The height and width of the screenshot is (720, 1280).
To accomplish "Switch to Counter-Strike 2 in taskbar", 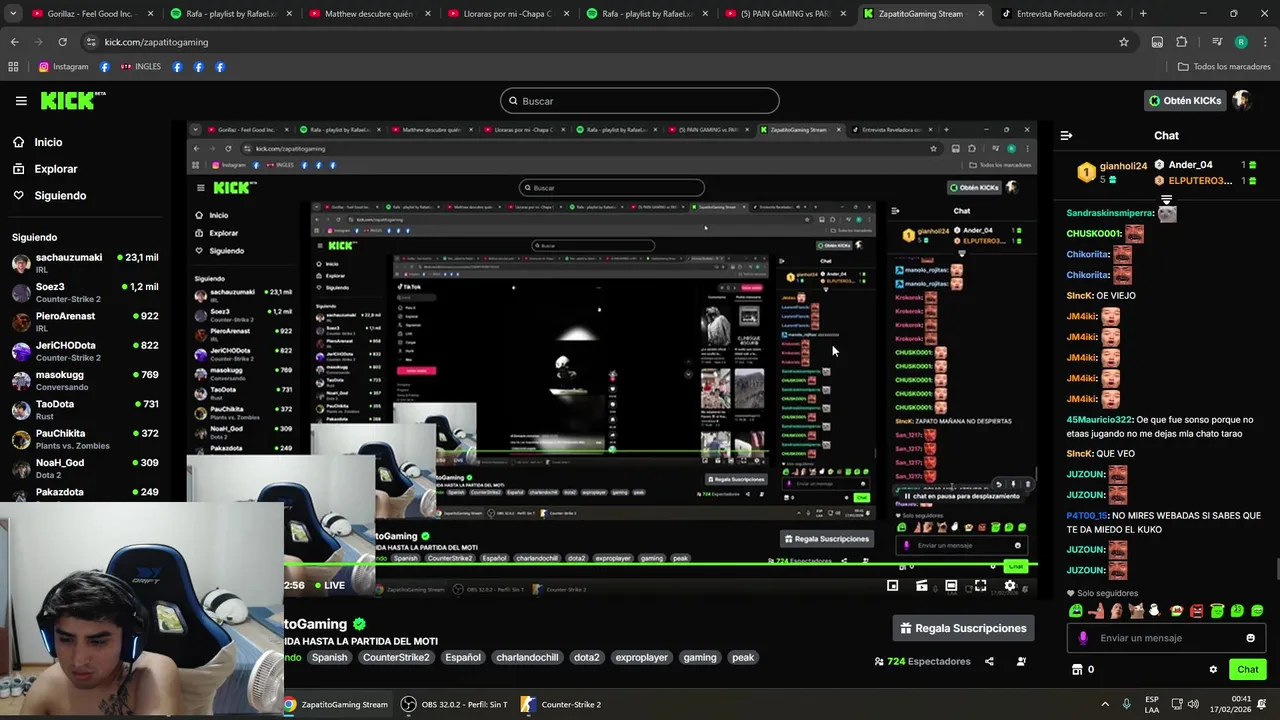I will [x=560, y=704].
